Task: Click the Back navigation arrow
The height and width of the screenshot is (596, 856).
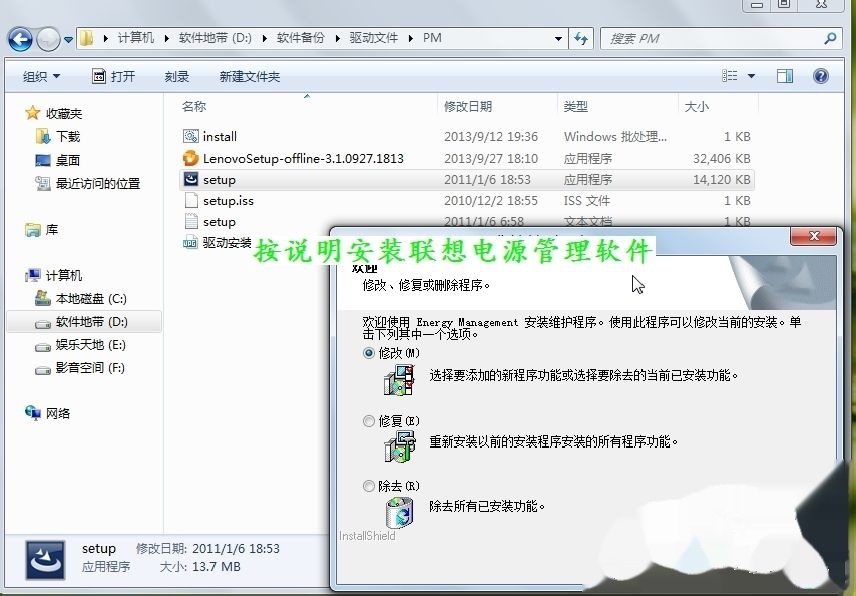Action: pos(20,39)
